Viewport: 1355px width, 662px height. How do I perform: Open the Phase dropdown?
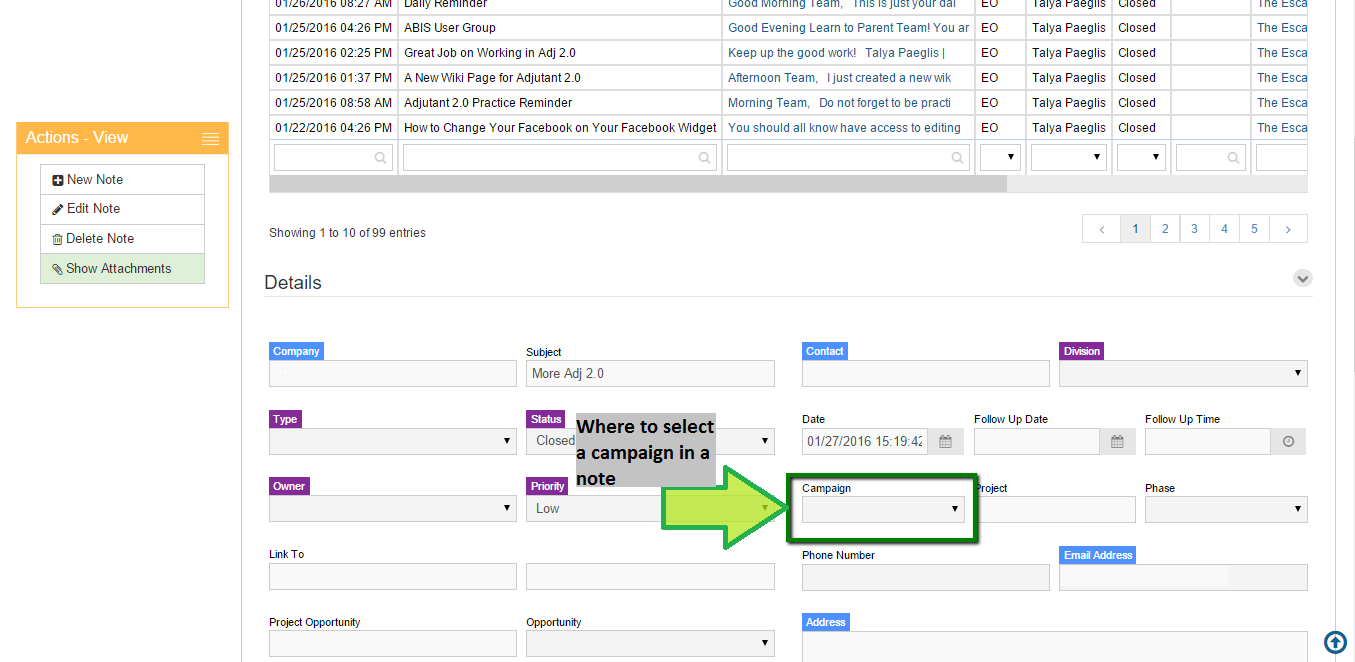[x=1225, y=509]
